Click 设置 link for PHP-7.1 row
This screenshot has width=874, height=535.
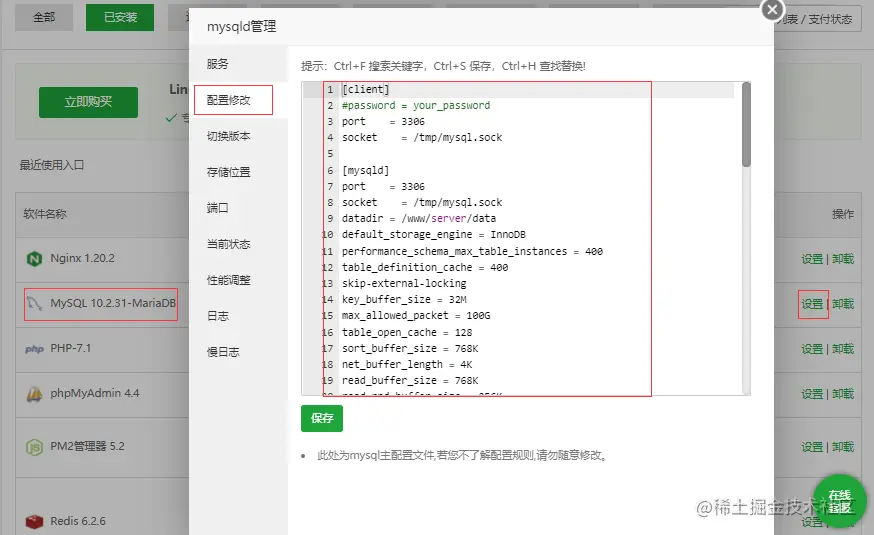pos(812,349)
